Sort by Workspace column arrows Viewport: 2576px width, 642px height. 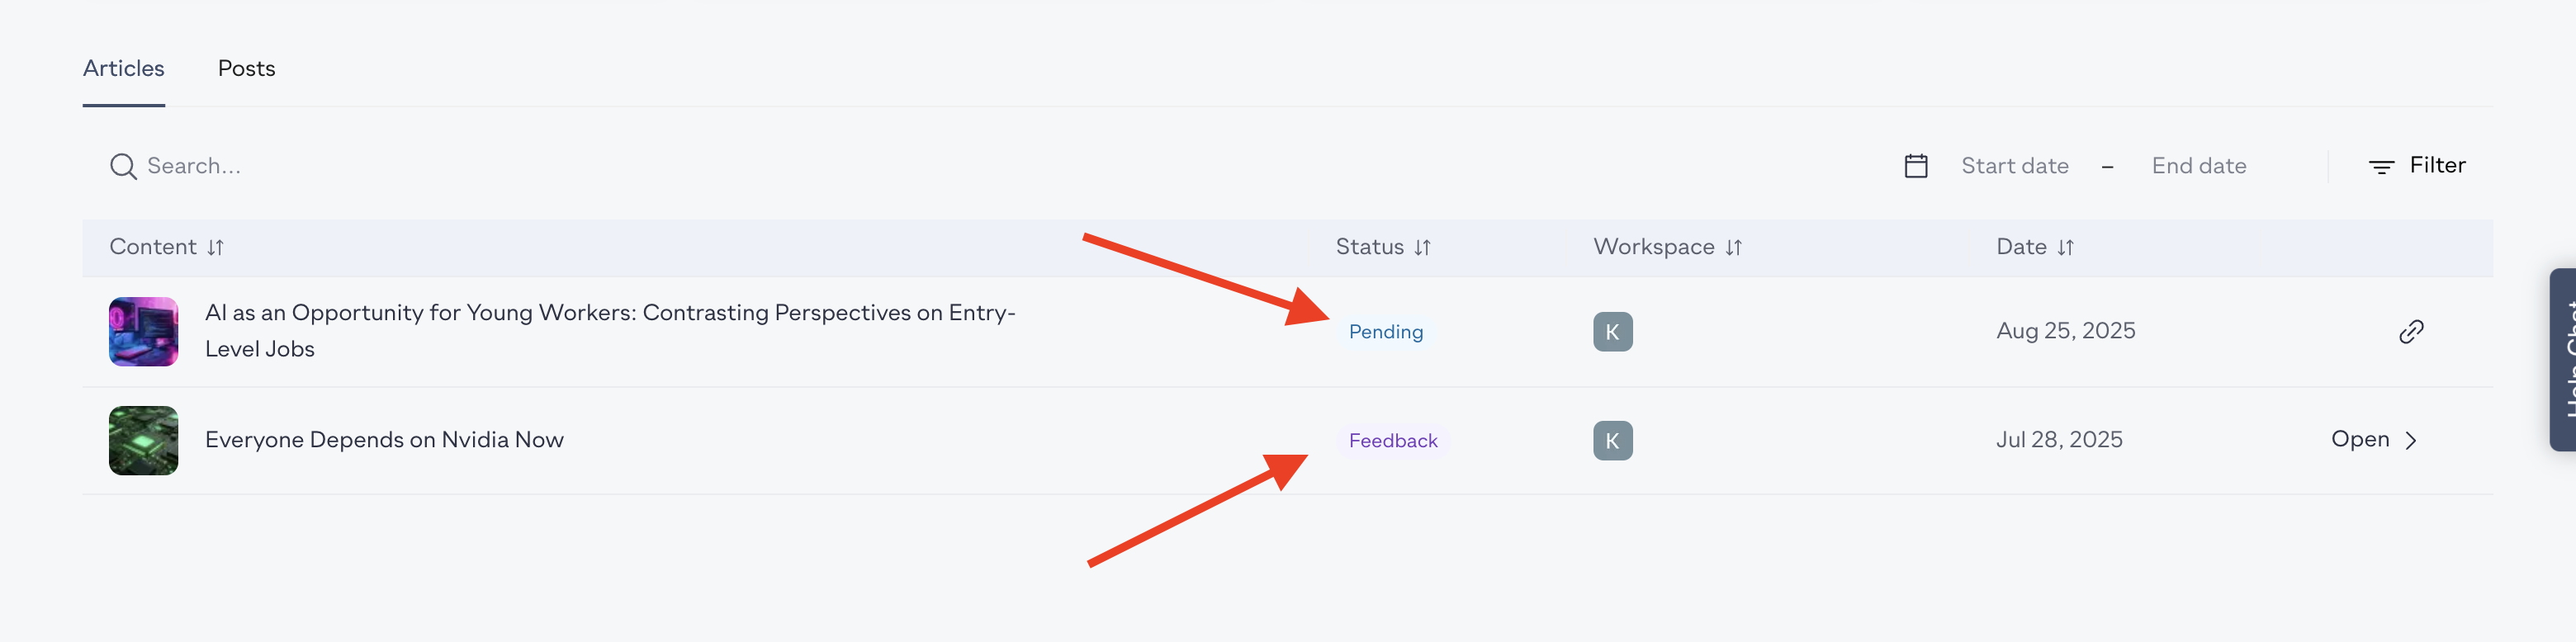point(1733,248)
